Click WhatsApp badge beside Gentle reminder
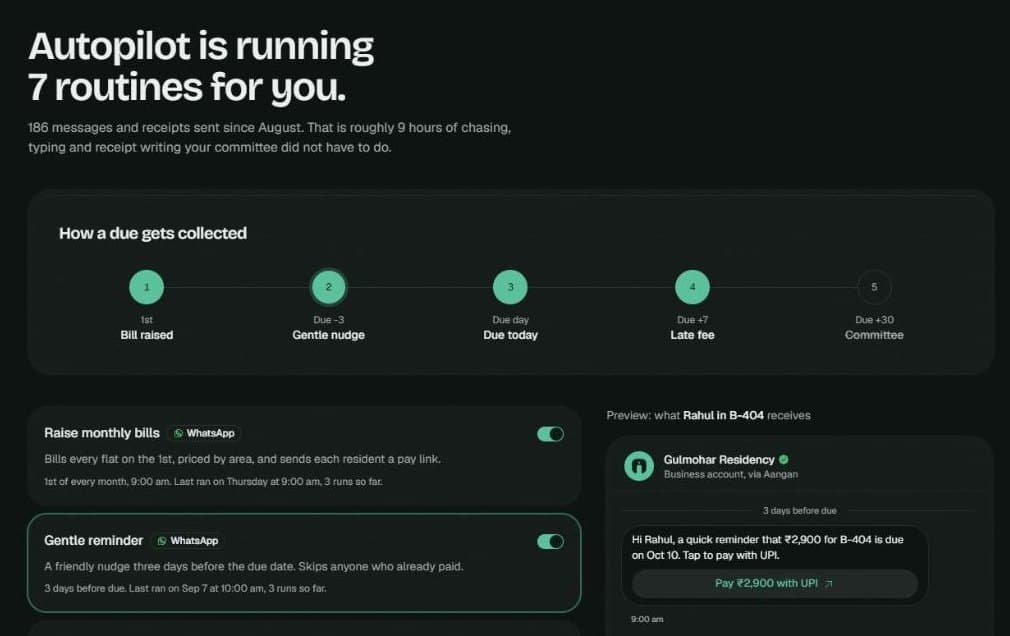 [x=188, y=541]
